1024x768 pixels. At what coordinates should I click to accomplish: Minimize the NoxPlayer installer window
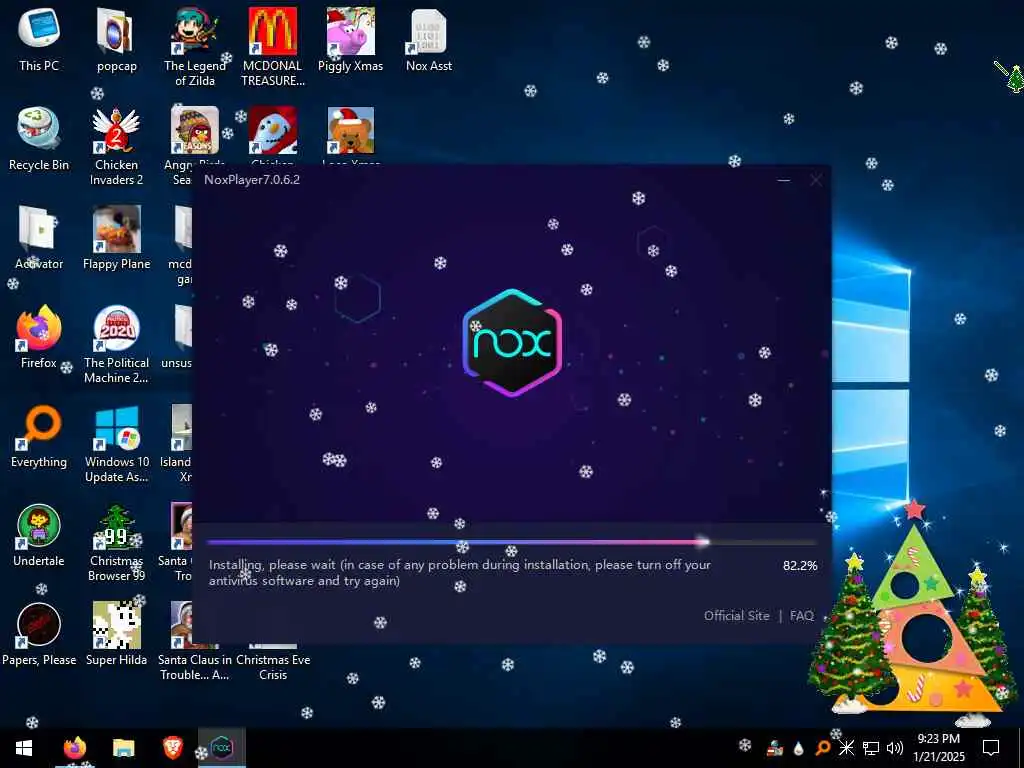(x=784, y=180)
